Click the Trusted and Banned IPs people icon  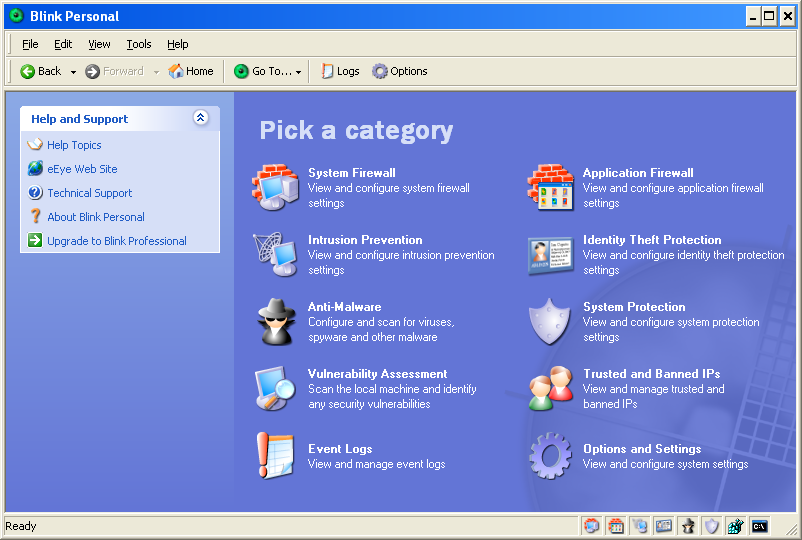pos(550,388)
